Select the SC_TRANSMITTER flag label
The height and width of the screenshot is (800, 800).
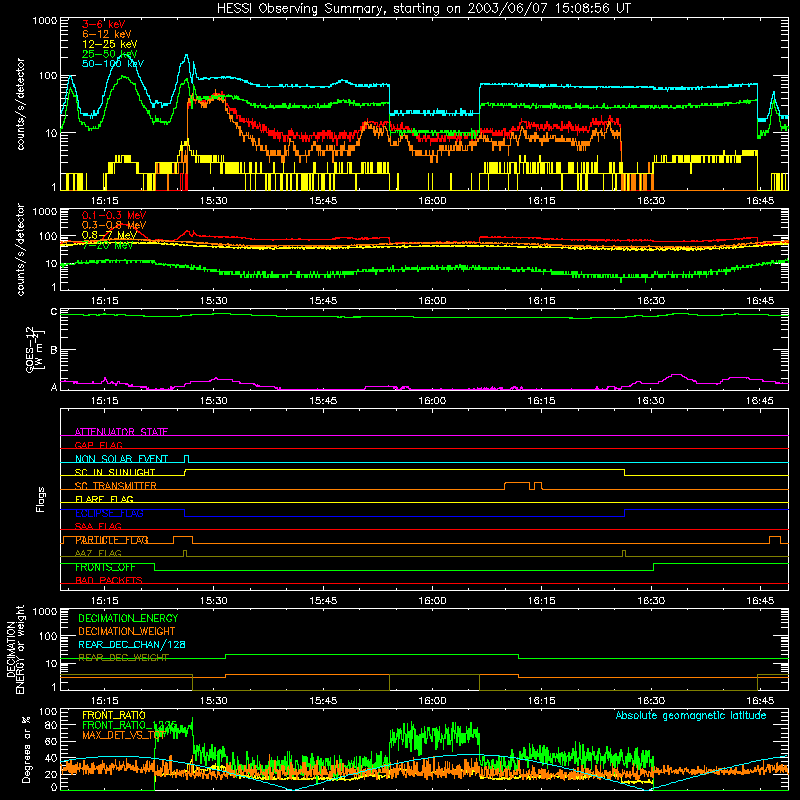(116, 486)
